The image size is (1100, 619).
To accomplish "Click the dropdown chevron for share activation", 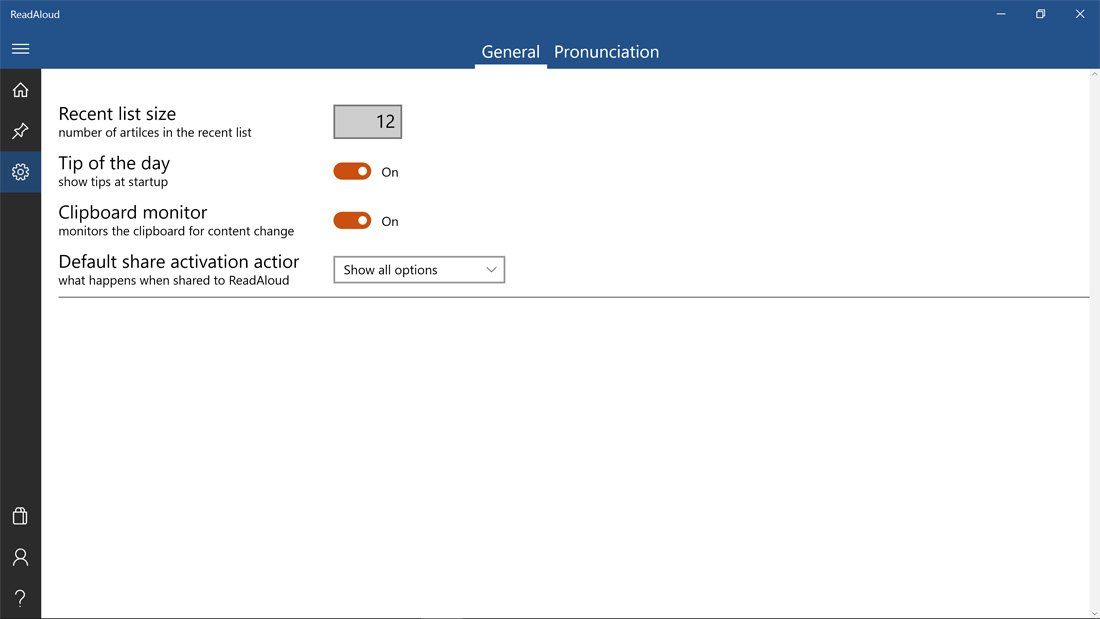I will (x=490, y=269).
